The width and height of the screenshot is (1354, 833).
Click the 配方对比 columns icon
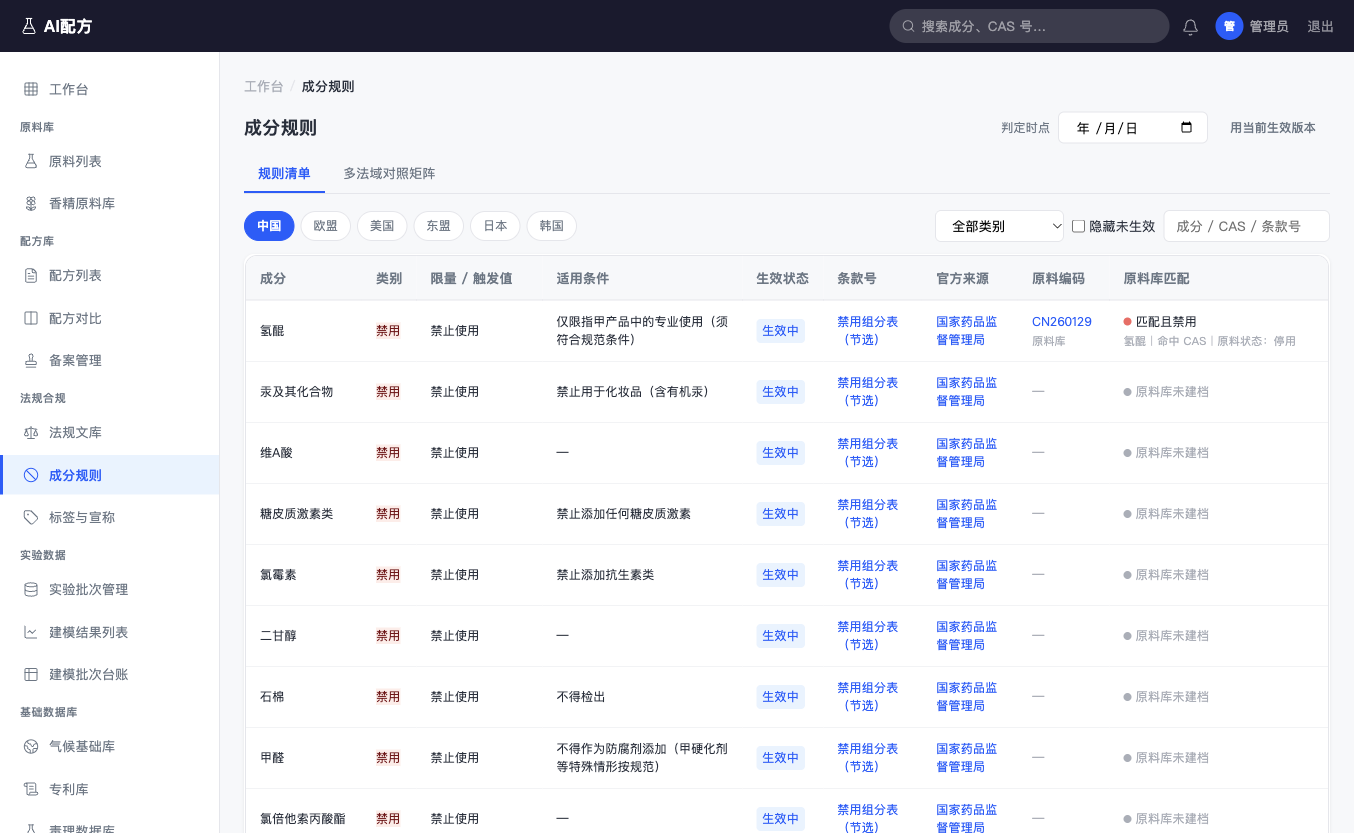pos(31,318)
